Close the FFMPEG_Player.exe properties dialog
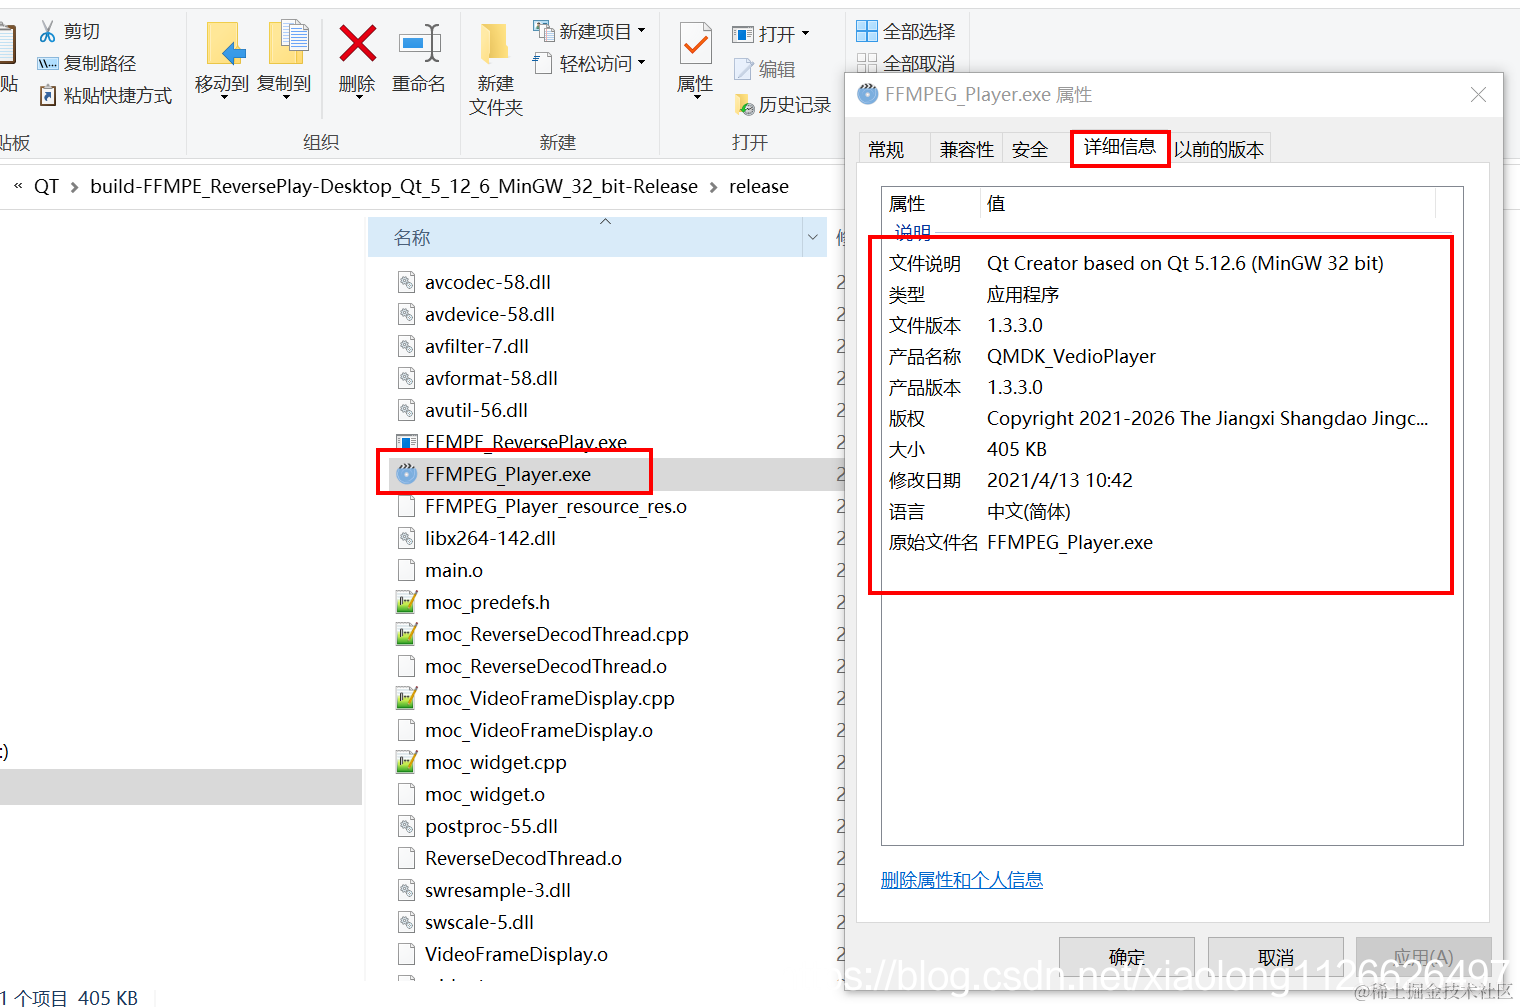Screen dimensions: 1520x1008 pyautogui.click(x=1478, y=95)
